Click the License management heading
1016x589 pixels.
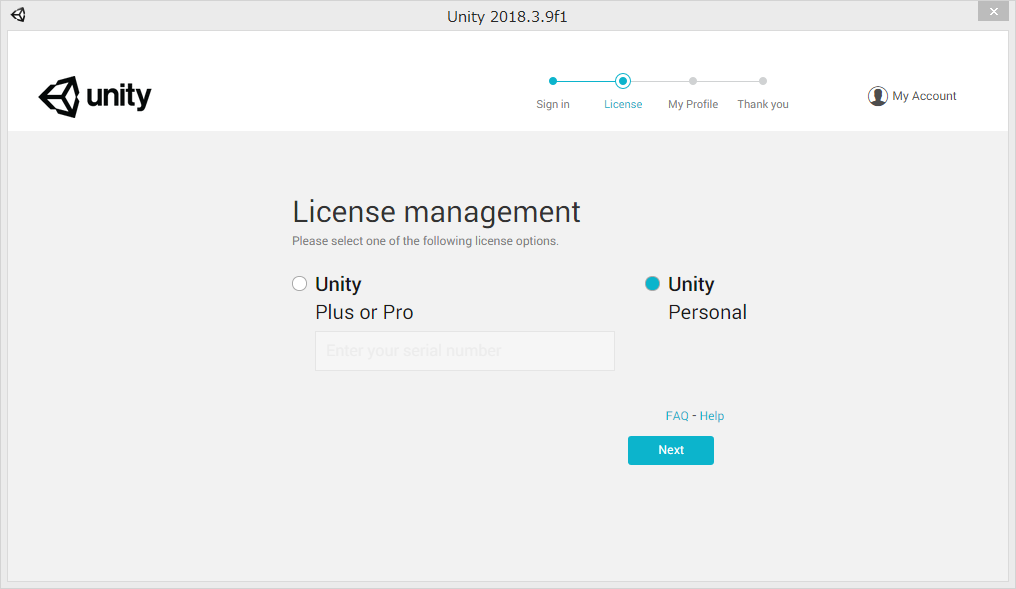click(436, 212)
